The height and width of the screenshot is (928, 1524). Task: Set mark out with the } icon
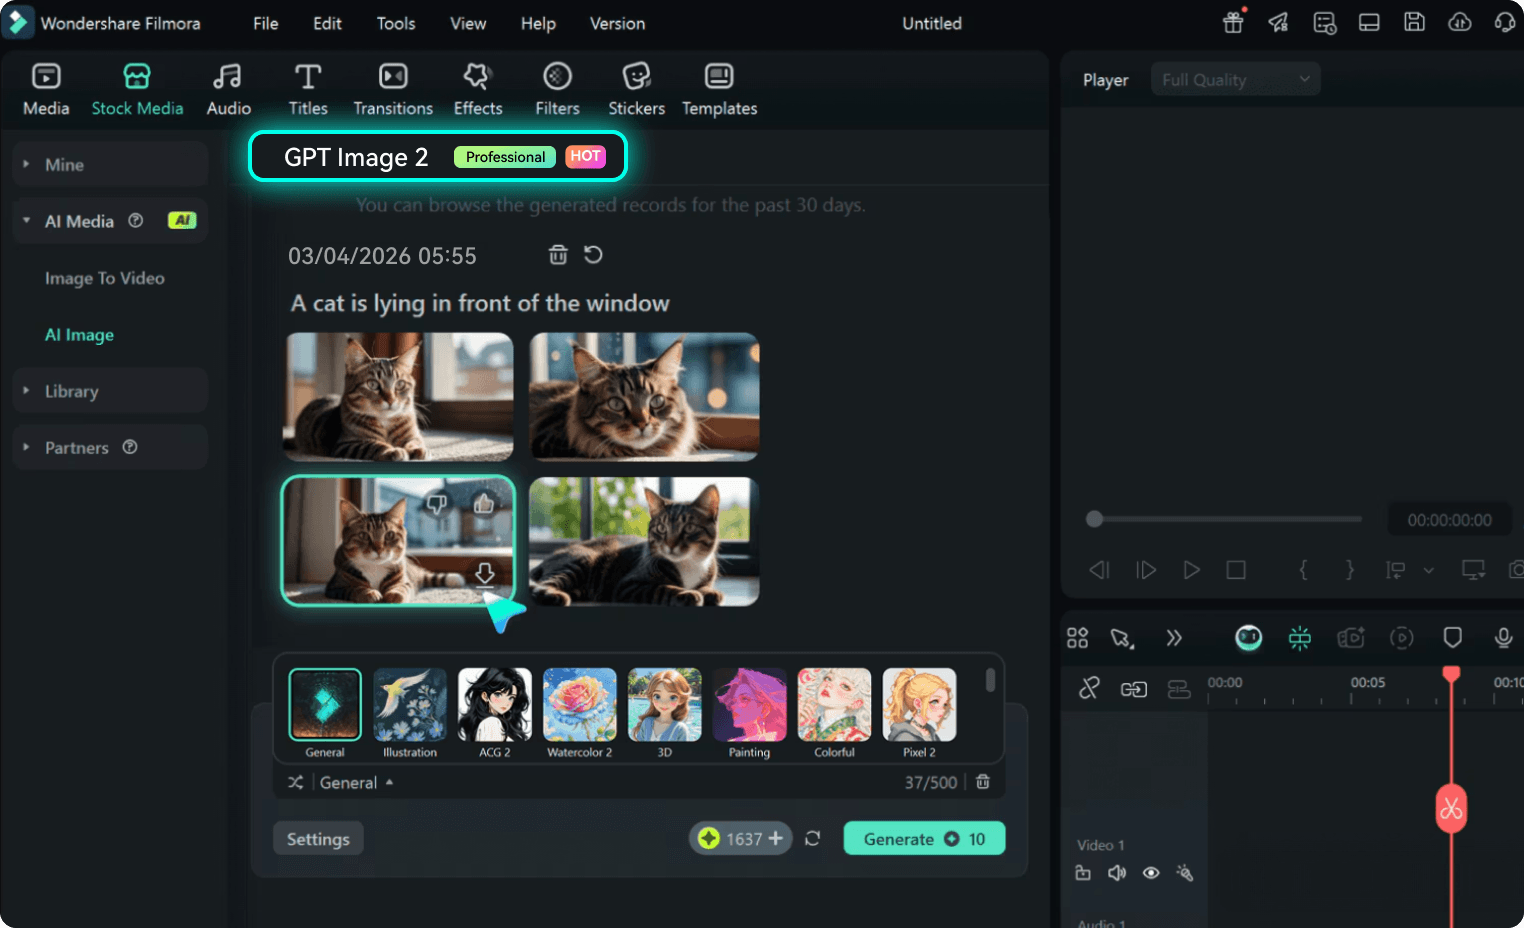tap(1350, 570)
